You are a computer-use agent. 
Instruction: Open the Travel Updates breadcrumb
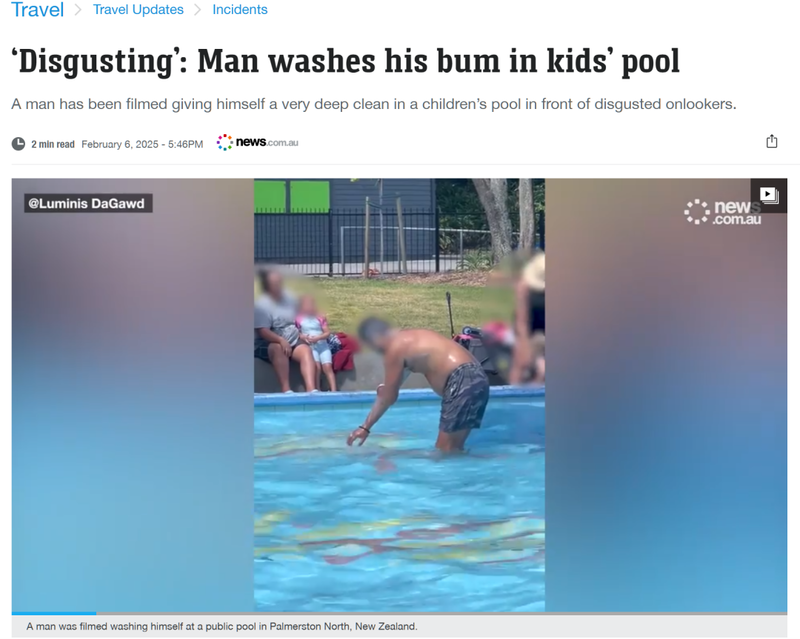coord(138,10)
